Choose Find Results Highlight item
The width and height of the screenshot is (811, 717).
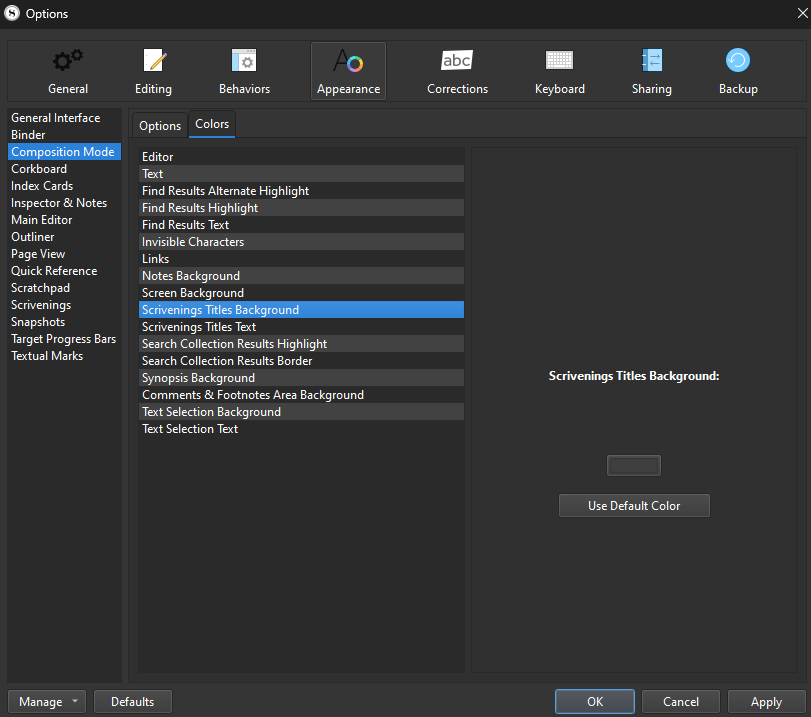(x=302, y=208)
